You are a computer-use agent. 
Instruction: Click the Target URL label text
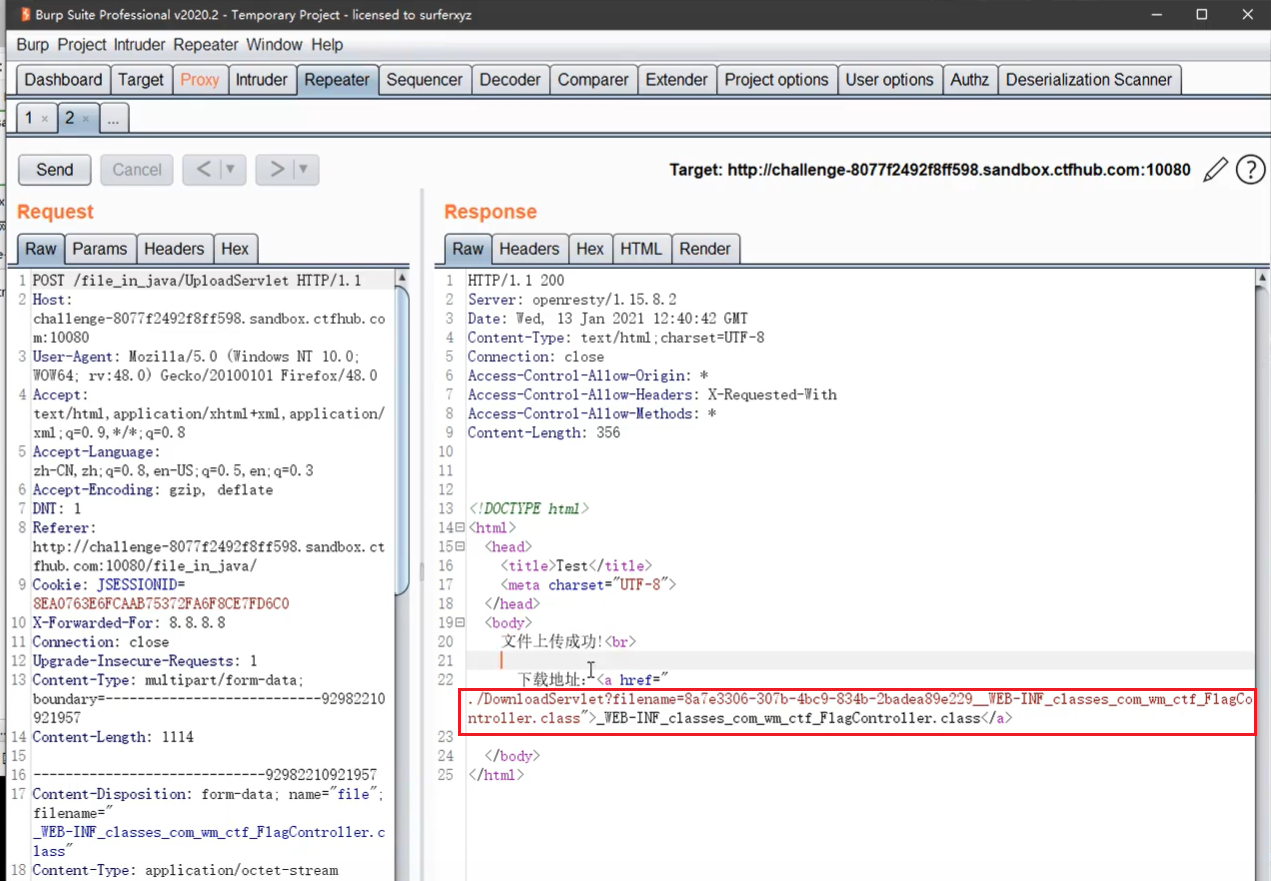click(930, 170)
